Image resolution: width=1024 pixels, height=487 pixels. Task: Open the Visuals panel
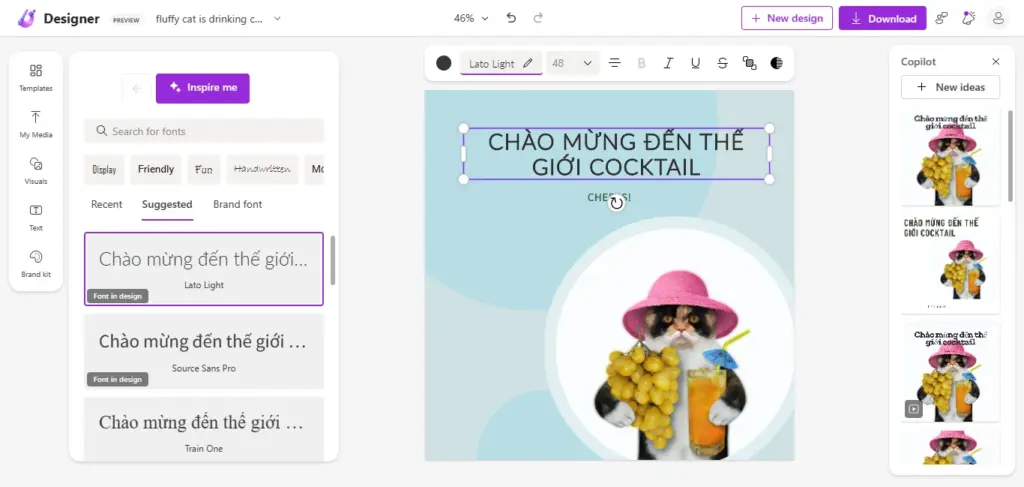click(36, 170)
